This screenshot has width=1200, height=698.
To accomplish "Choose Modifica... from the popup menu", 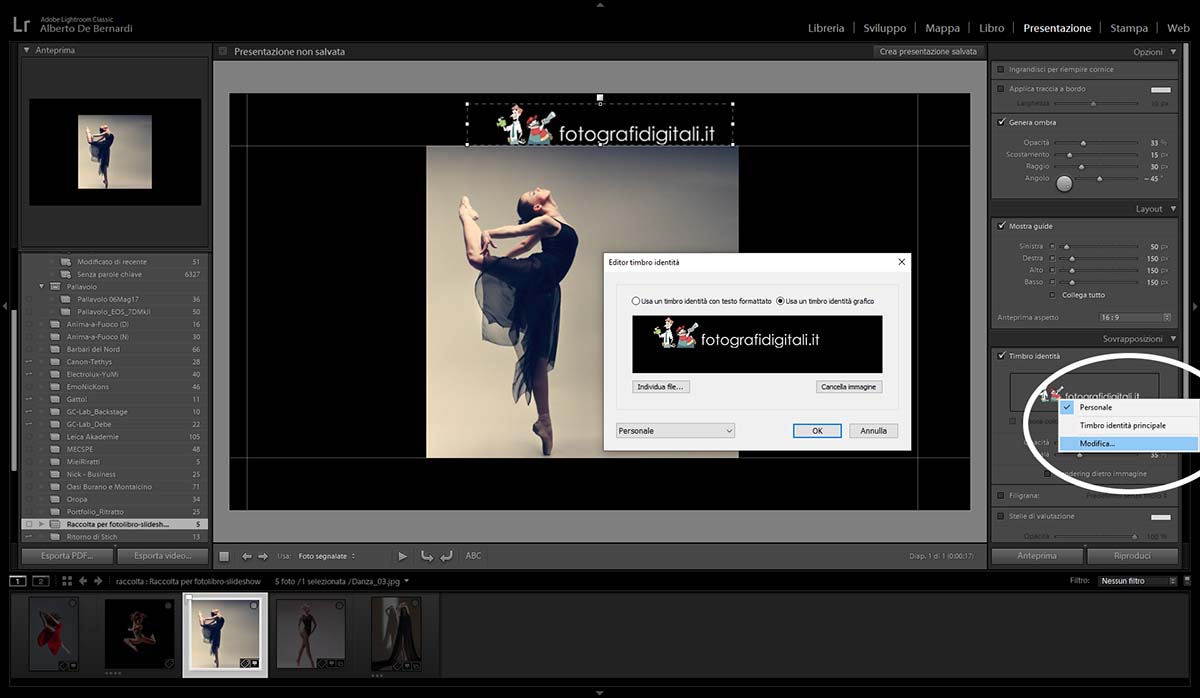I will coord(1097,443).
